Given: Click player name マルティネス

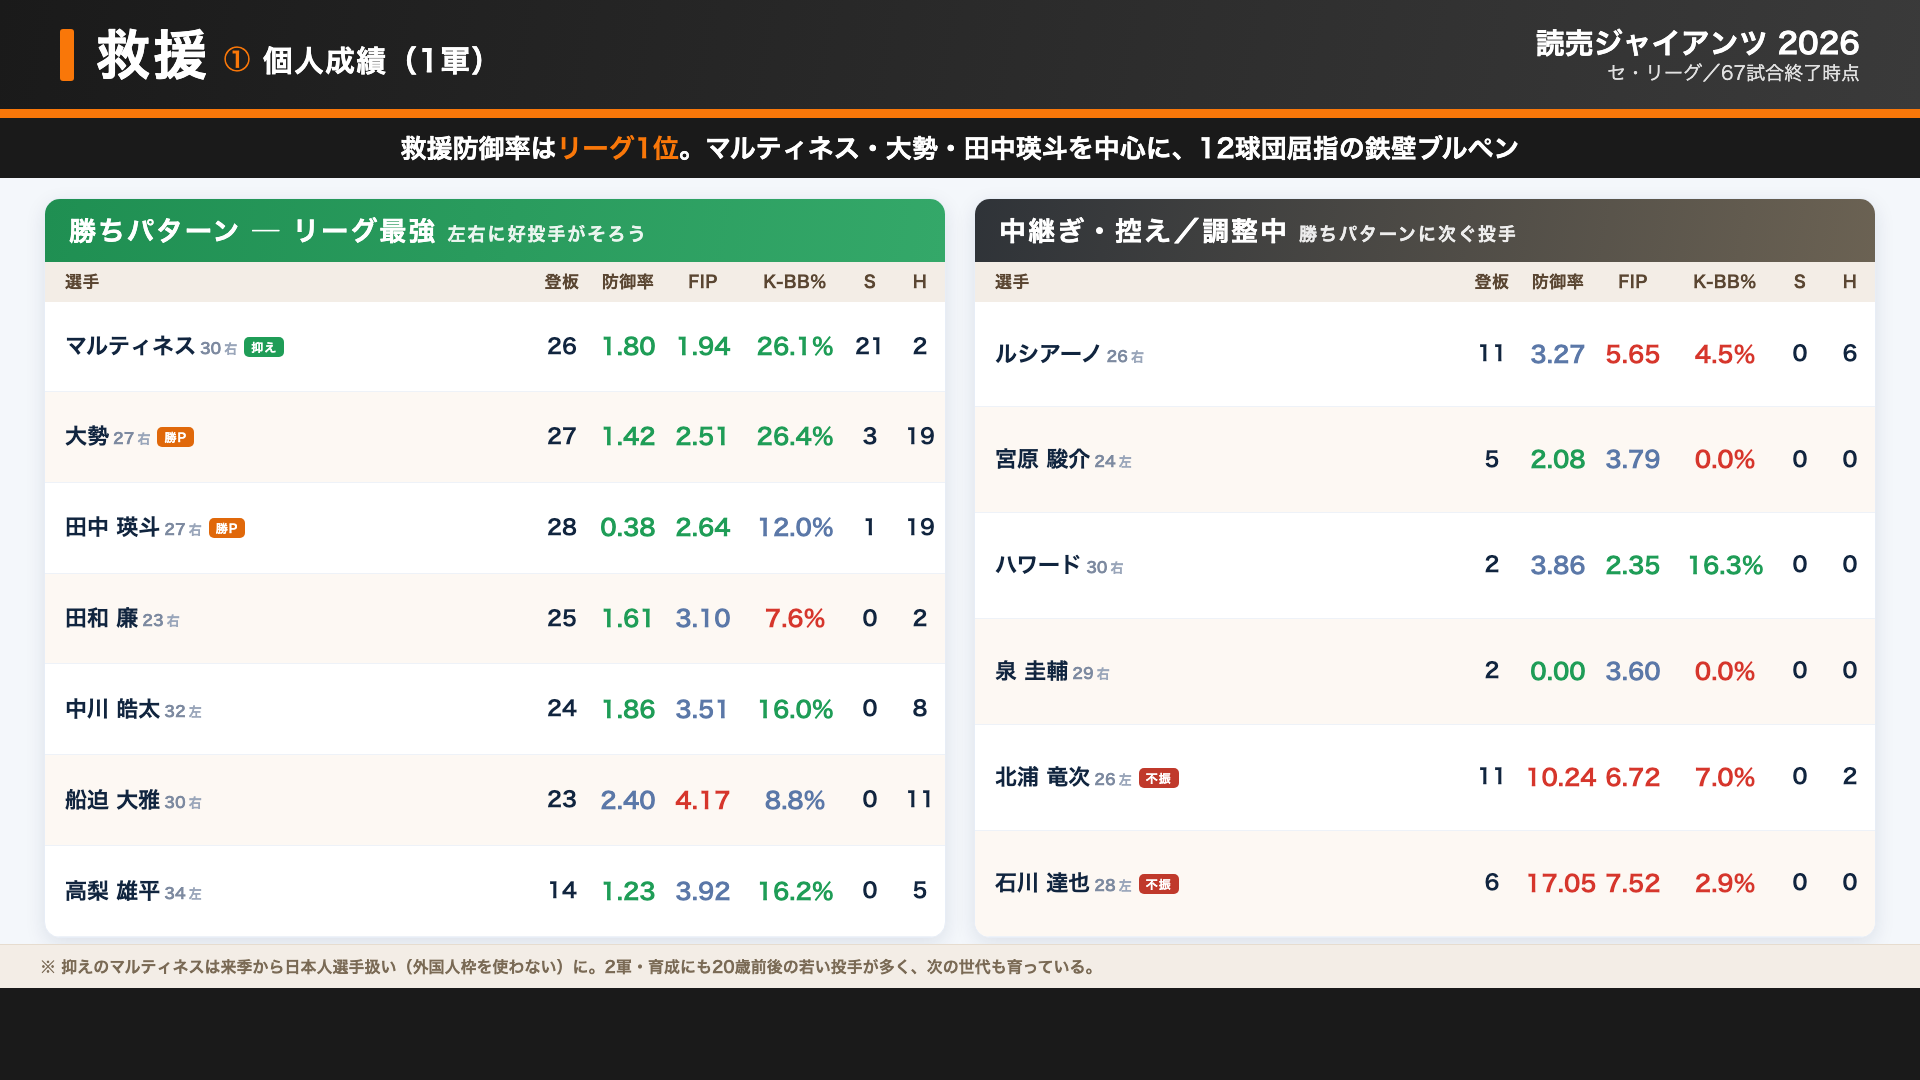Looking at the screenshot, I should click(x=130, y=346).
